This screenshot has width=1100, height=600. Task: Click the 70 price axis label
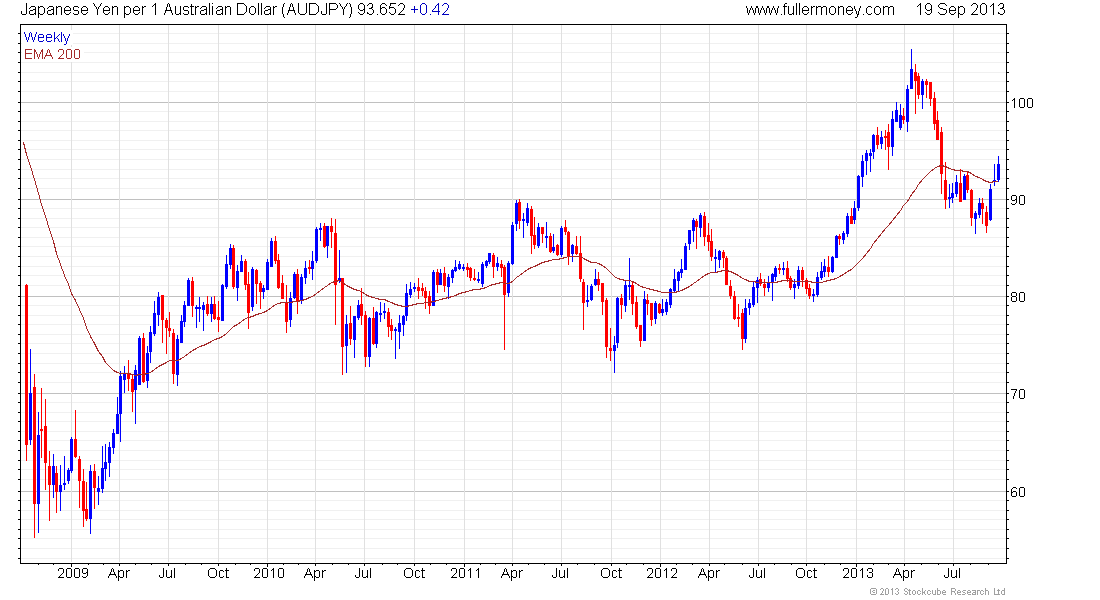[1018, 394]
